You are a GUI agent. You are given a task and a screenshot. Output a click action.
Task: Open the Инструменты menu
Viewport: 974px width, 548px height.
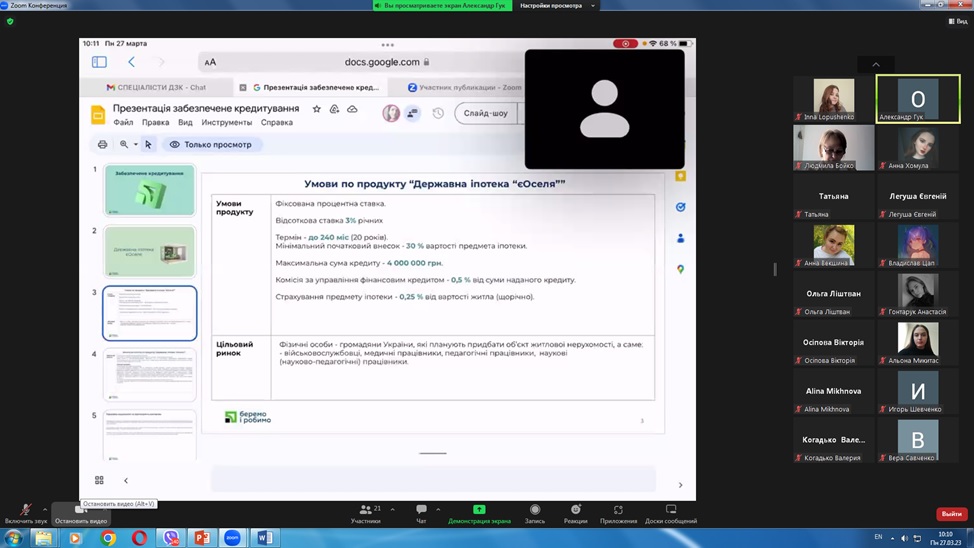coord(227,122)
